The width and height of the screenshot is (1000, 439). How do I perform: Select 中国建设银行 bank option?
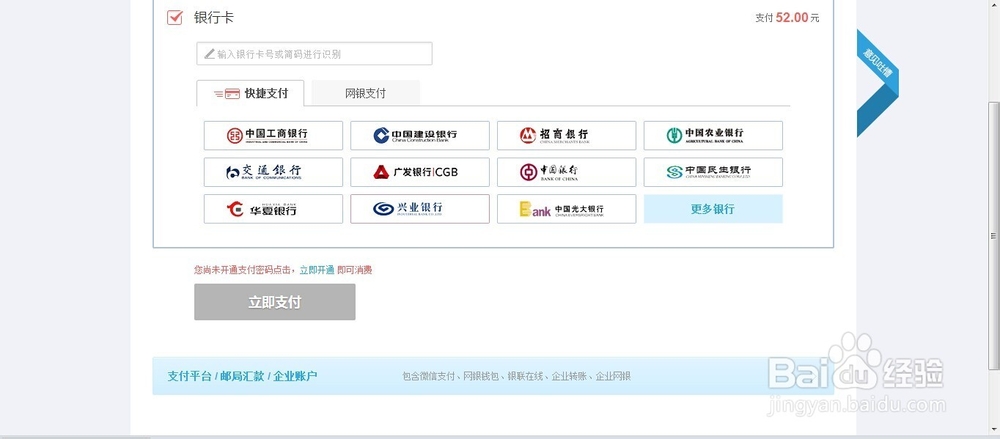point(420,135)
